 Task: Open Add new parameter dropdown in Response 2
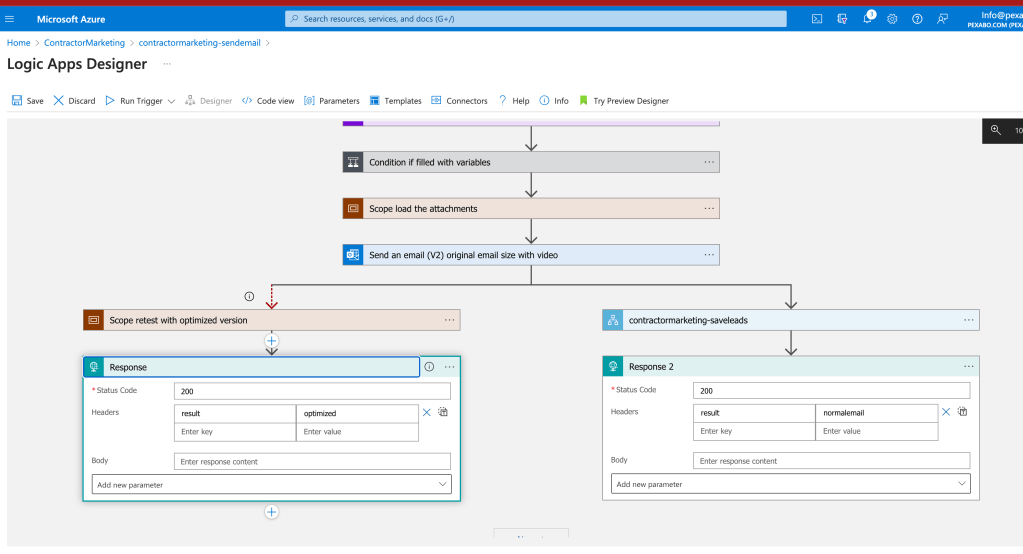coord(791,484)
